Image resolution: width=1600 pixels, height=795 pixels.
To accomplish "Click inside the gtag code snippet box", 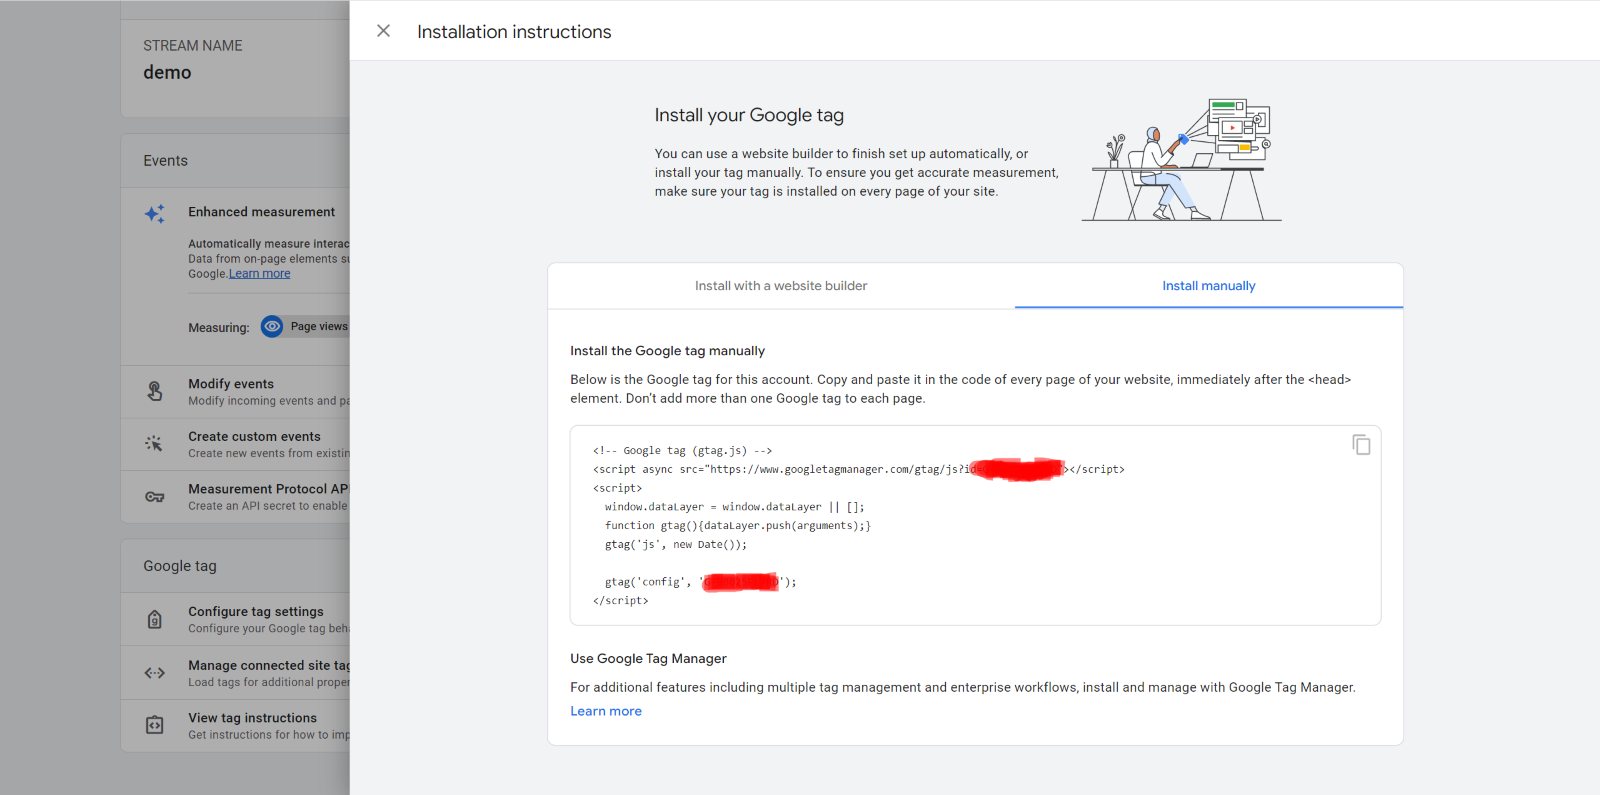I will (x=975, y=526).
